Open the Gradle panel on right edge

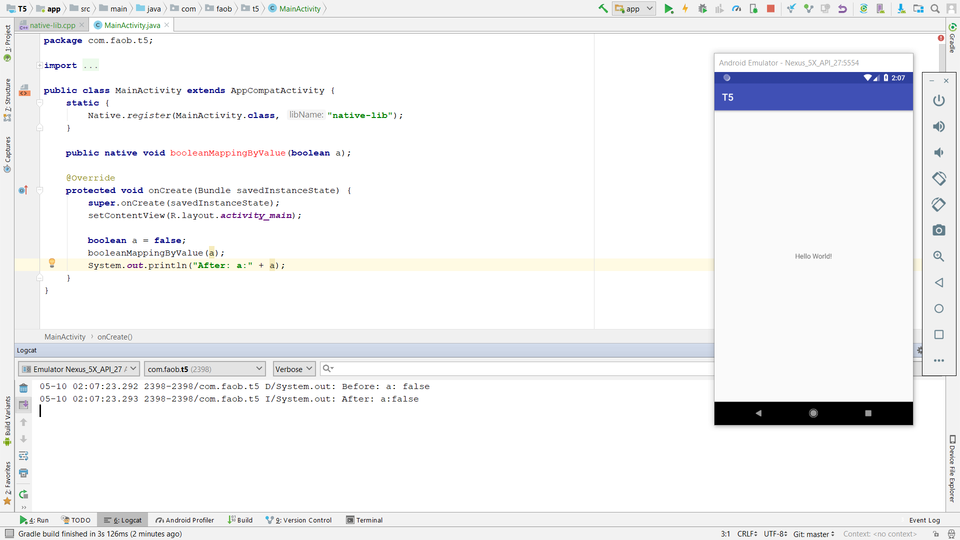[x=953, y=37]
